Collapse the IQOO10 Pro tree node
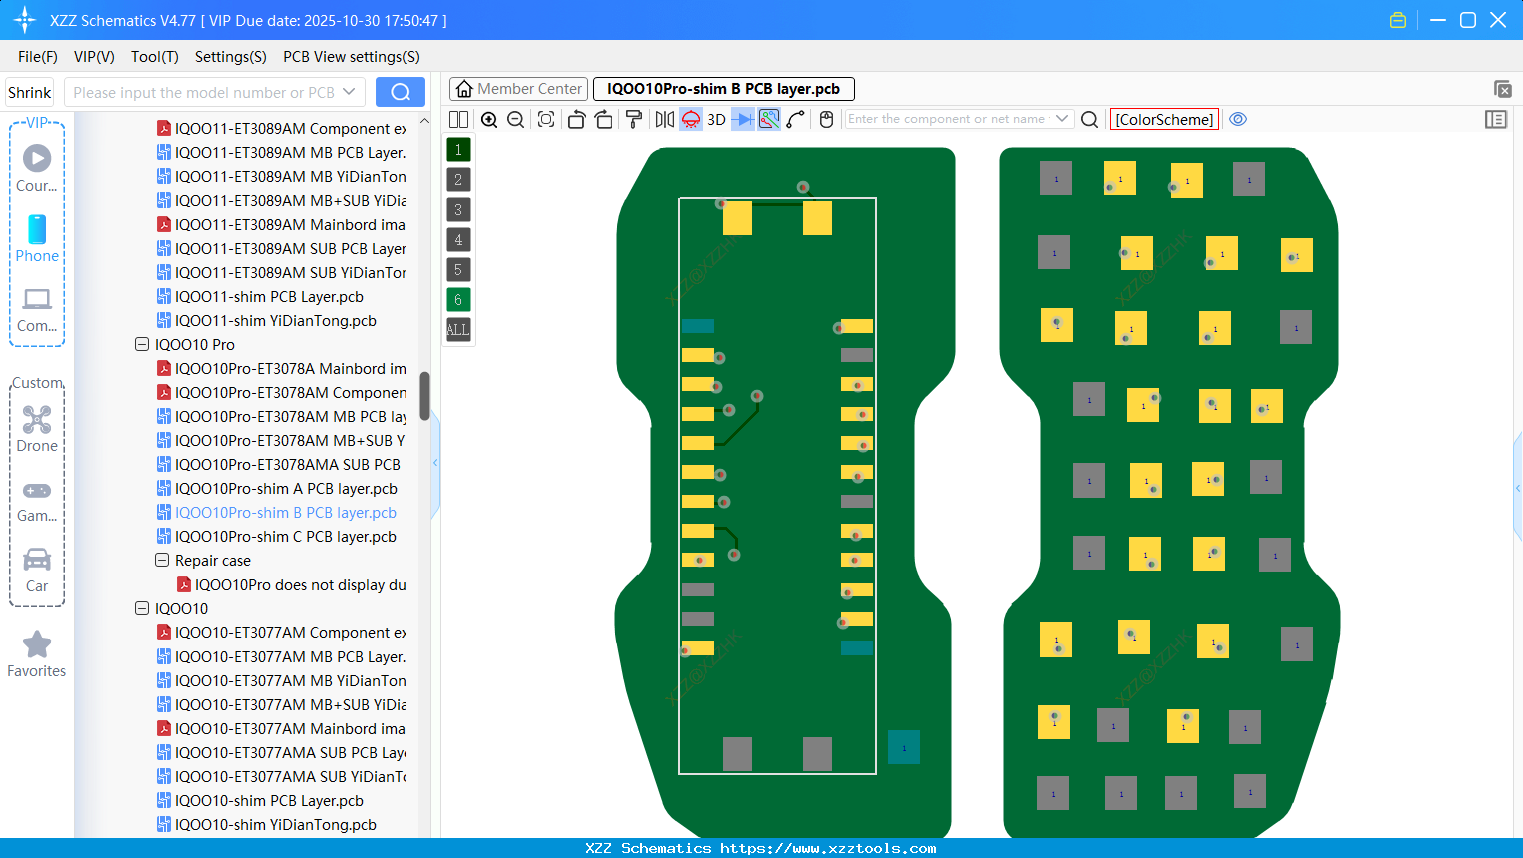Image resolution: width=1523 pixels, height=858 pixels. [x=142, y=344]
